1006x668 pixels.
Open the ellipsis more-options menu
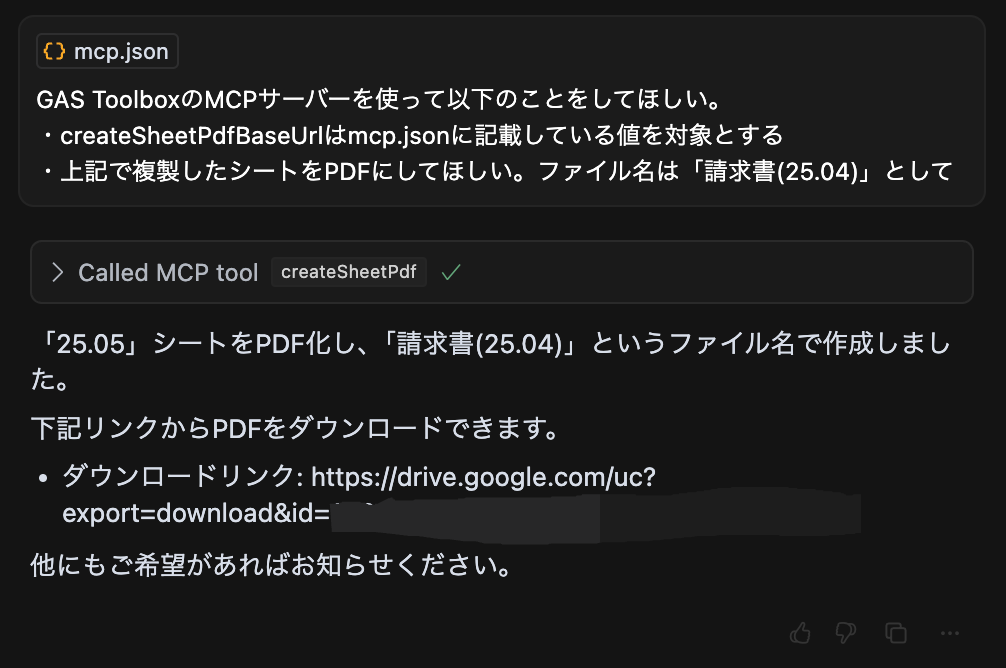point(949,633)
